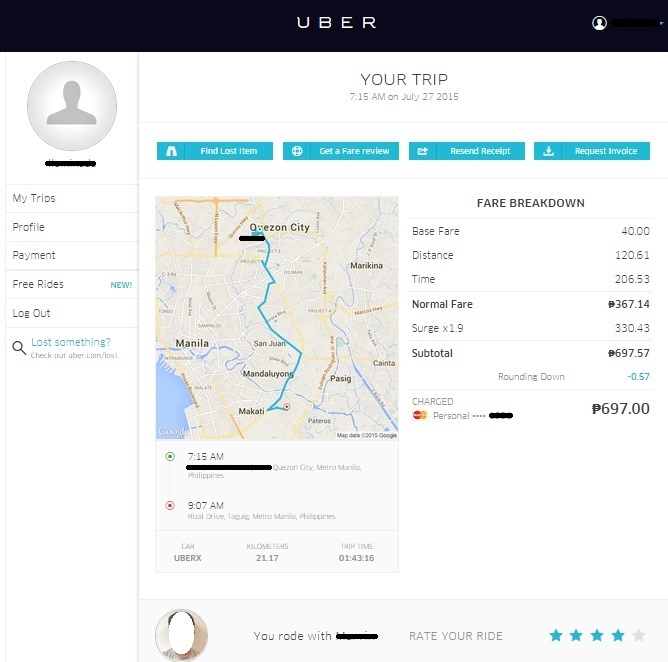This screenshot has height=662, width=668.
Task: Click the account user icon in top header
Action: (x=599, y=23)
